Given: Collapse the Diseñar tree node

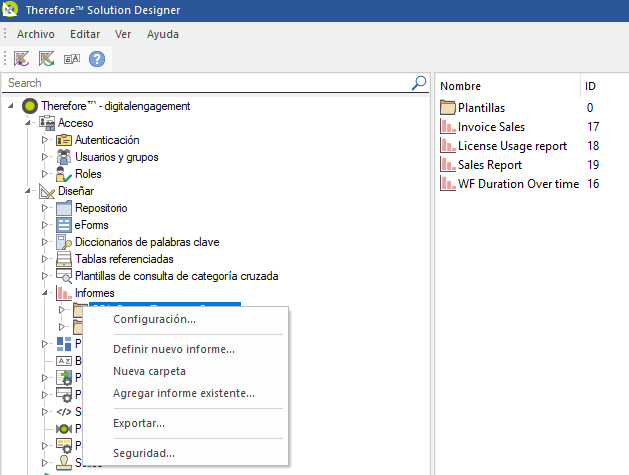Looking at the screenshot, I should [28, 191].
